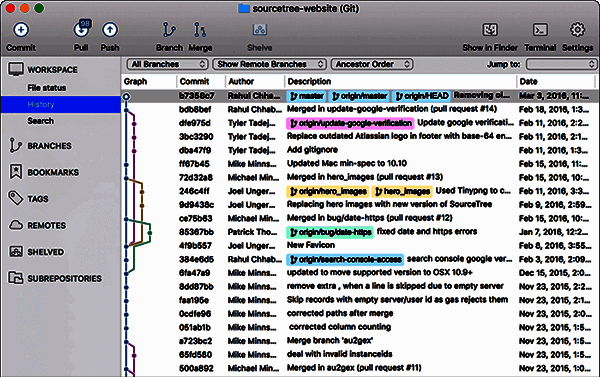600x377 pixels.
Task: Click the origin/bug/date-https branch label
Action: (330, 232)
